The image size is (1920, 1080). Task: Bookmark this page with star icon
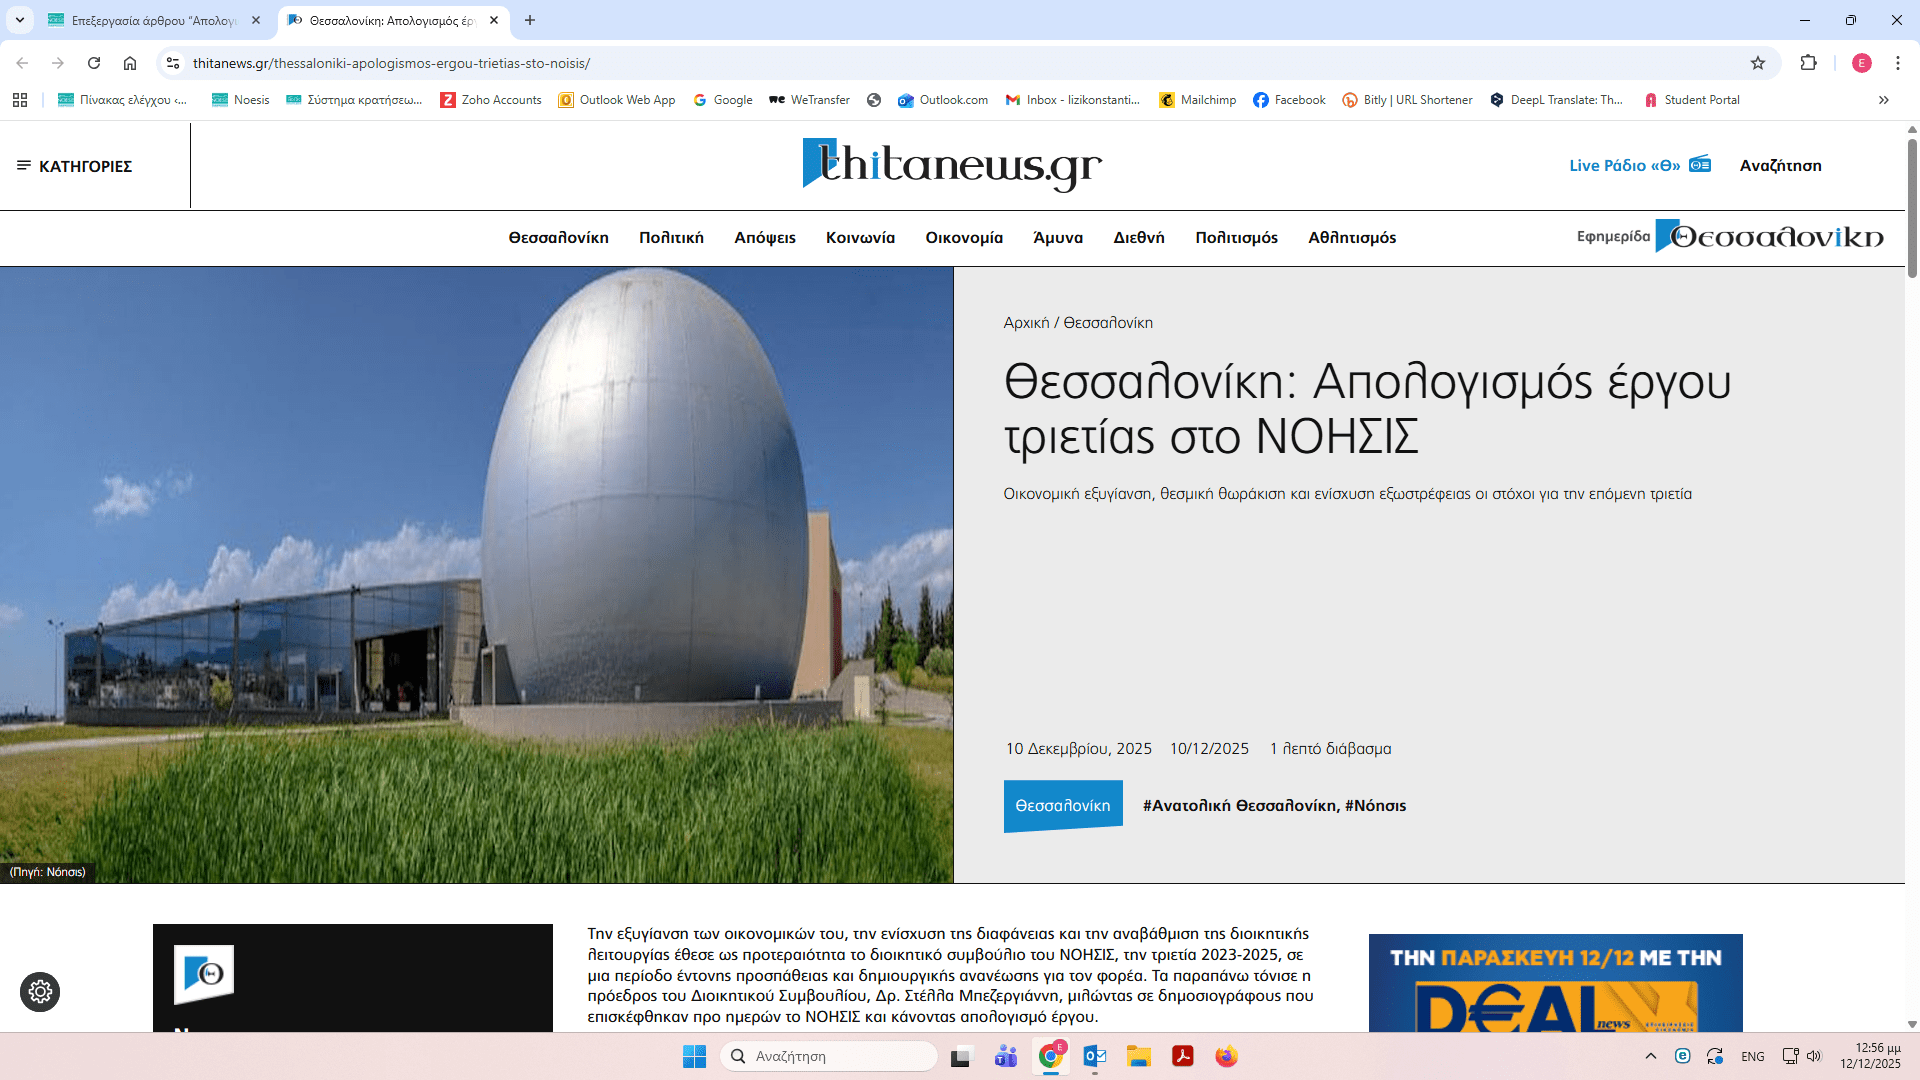coord(1758,63)
